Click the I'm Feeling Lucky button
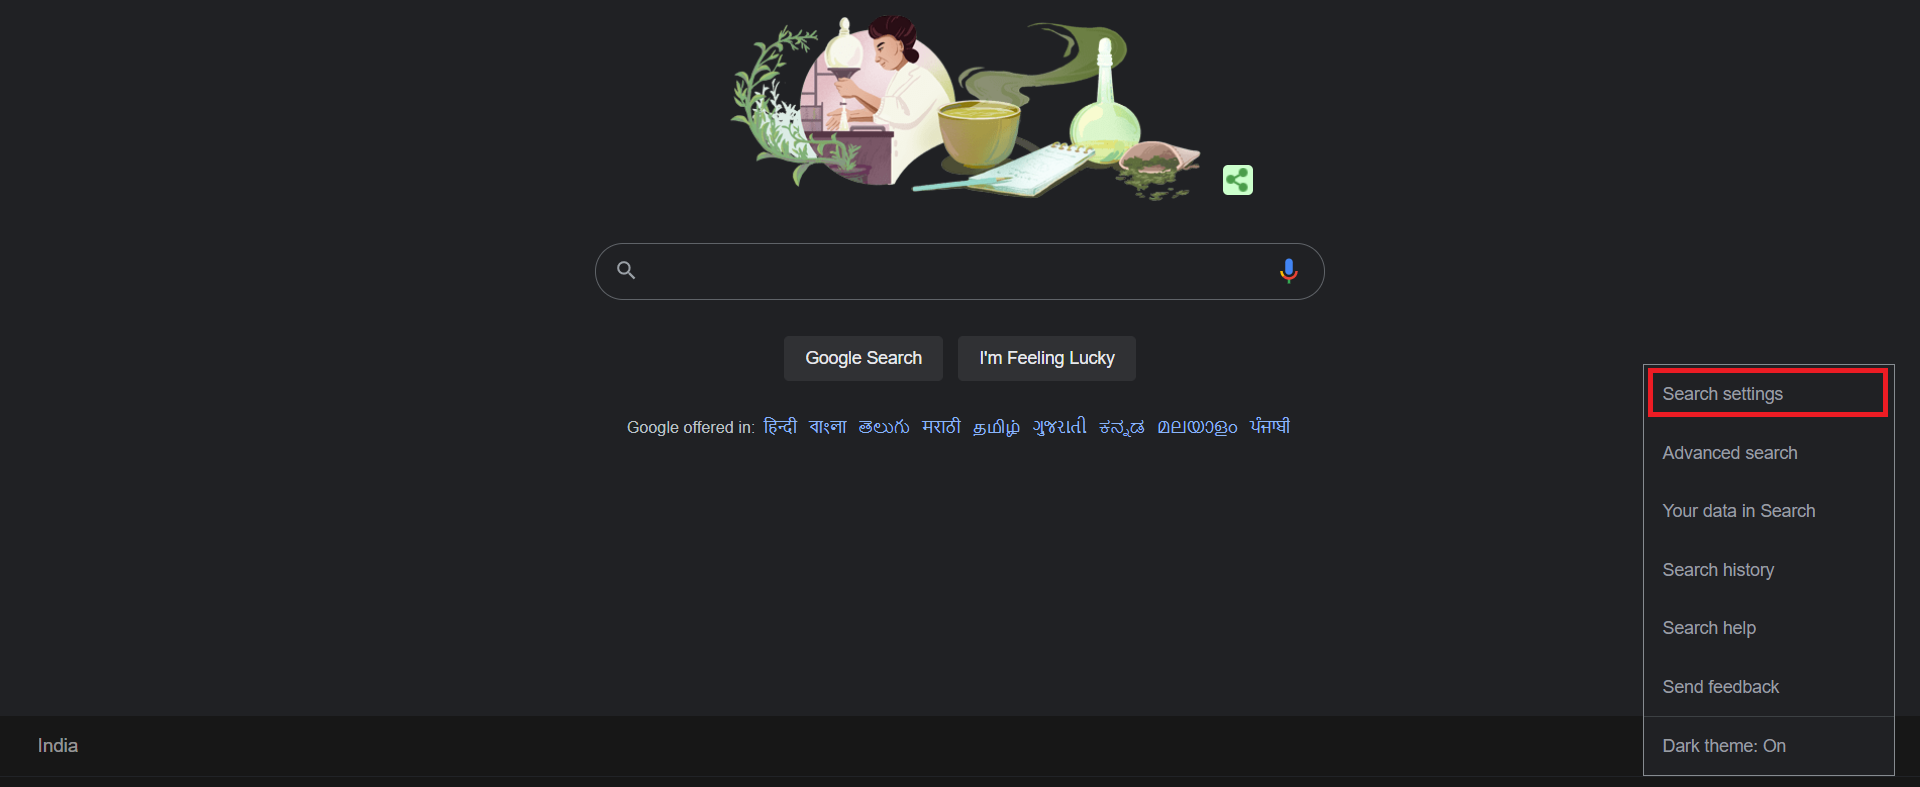Image resolution: width=1920 pixels, height=787 pixels. (1047, 358)
